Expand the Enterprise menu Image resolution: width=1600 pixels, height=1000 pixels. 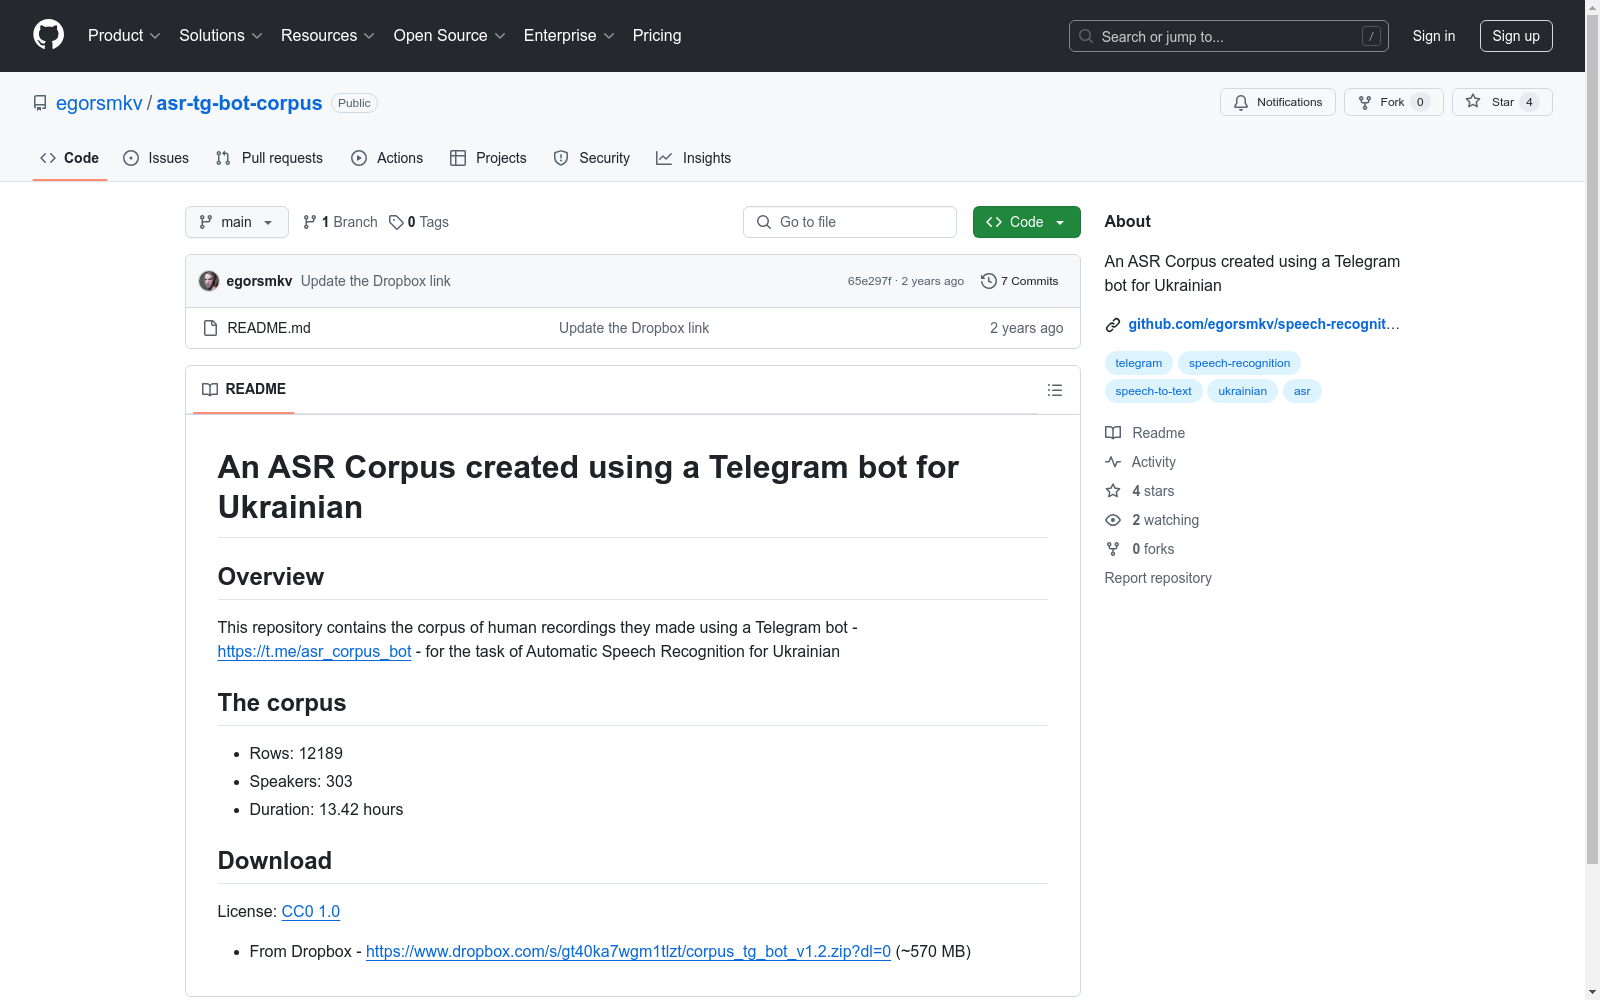pos(569,36)
